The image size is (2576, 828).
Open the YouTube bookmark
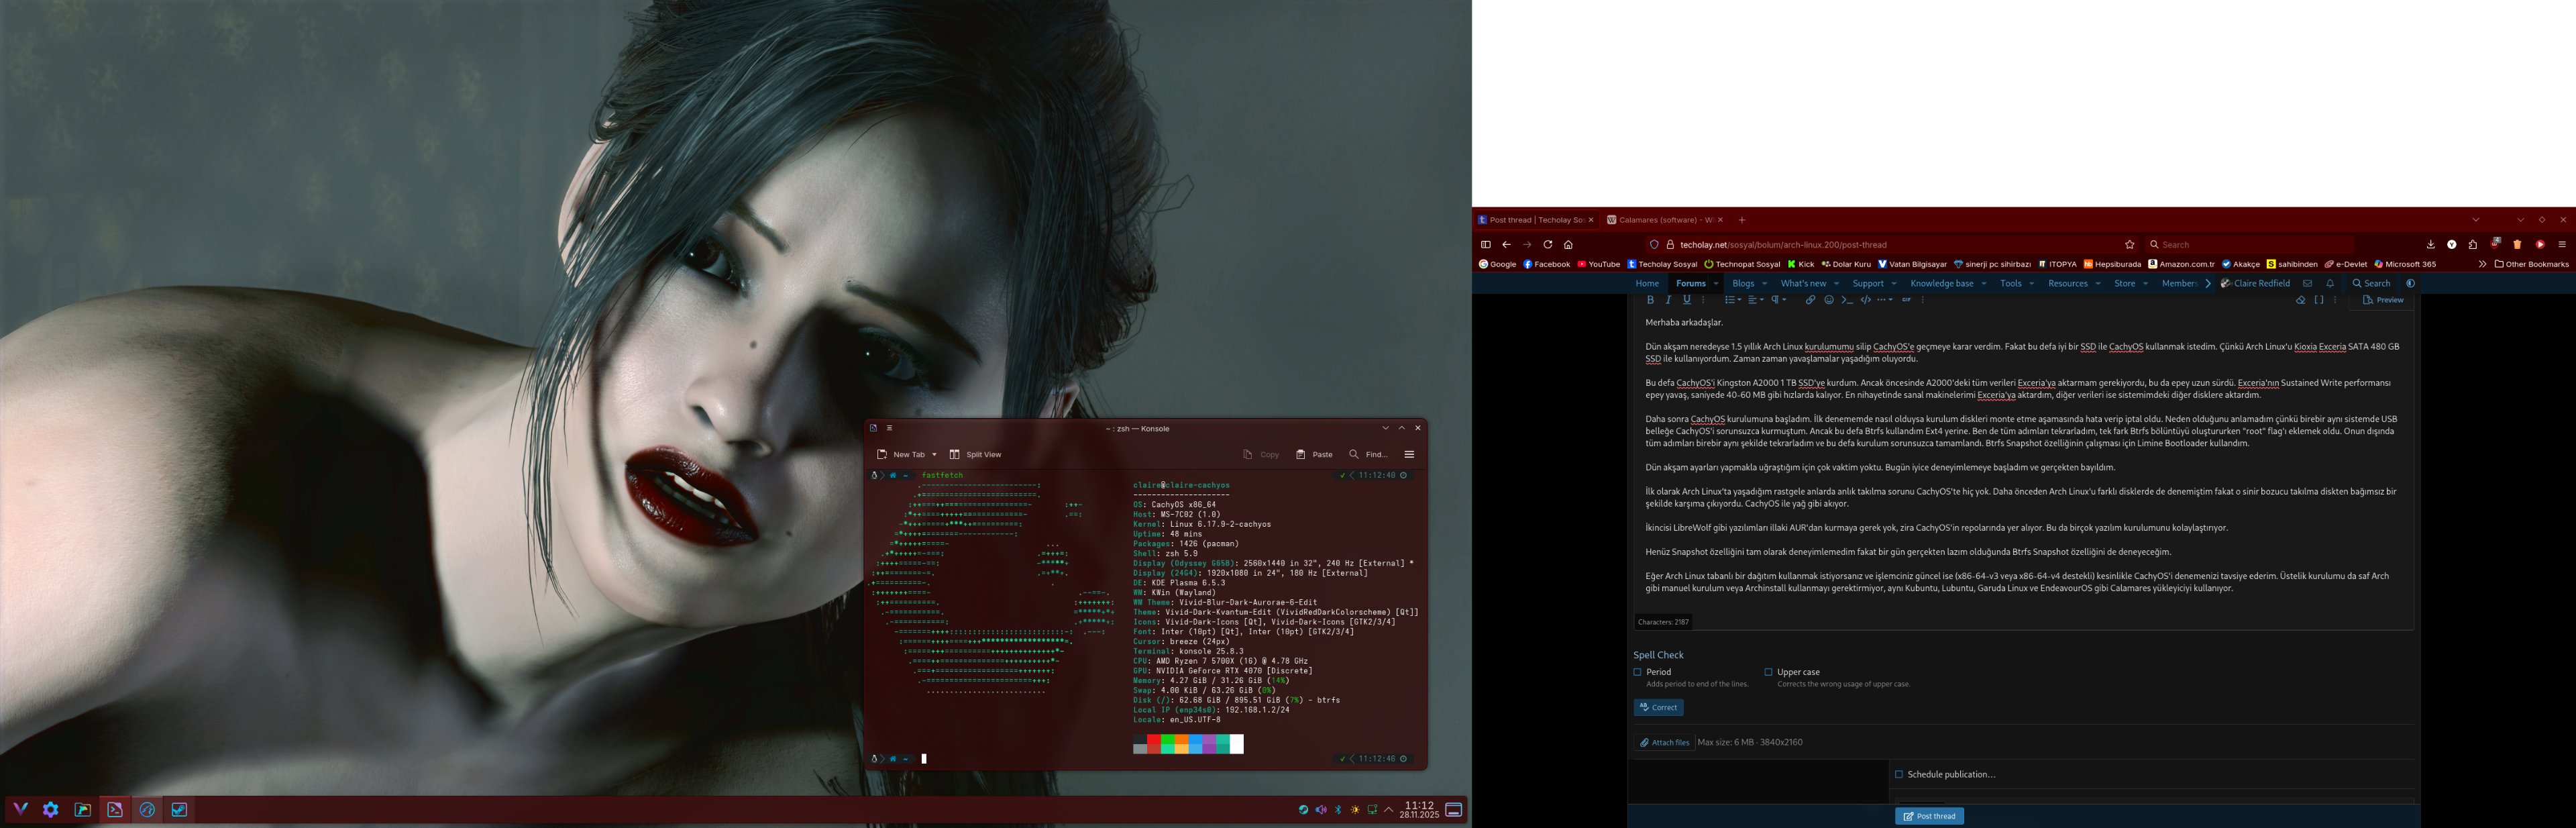1599,265
